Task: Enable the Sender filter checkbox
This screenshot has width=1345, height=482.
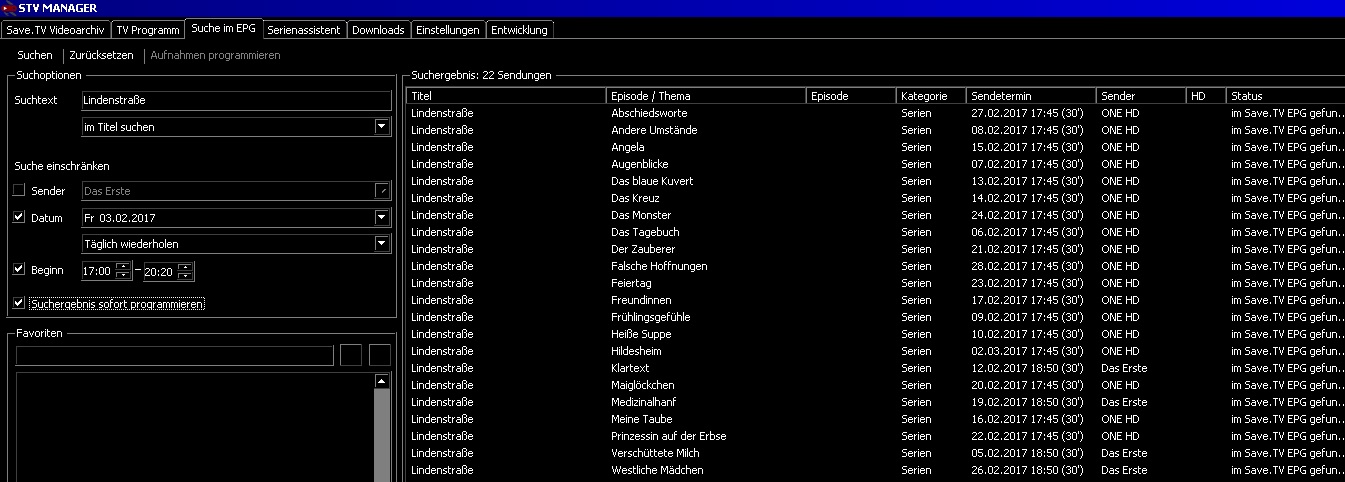Action: [x=19, y=191]
